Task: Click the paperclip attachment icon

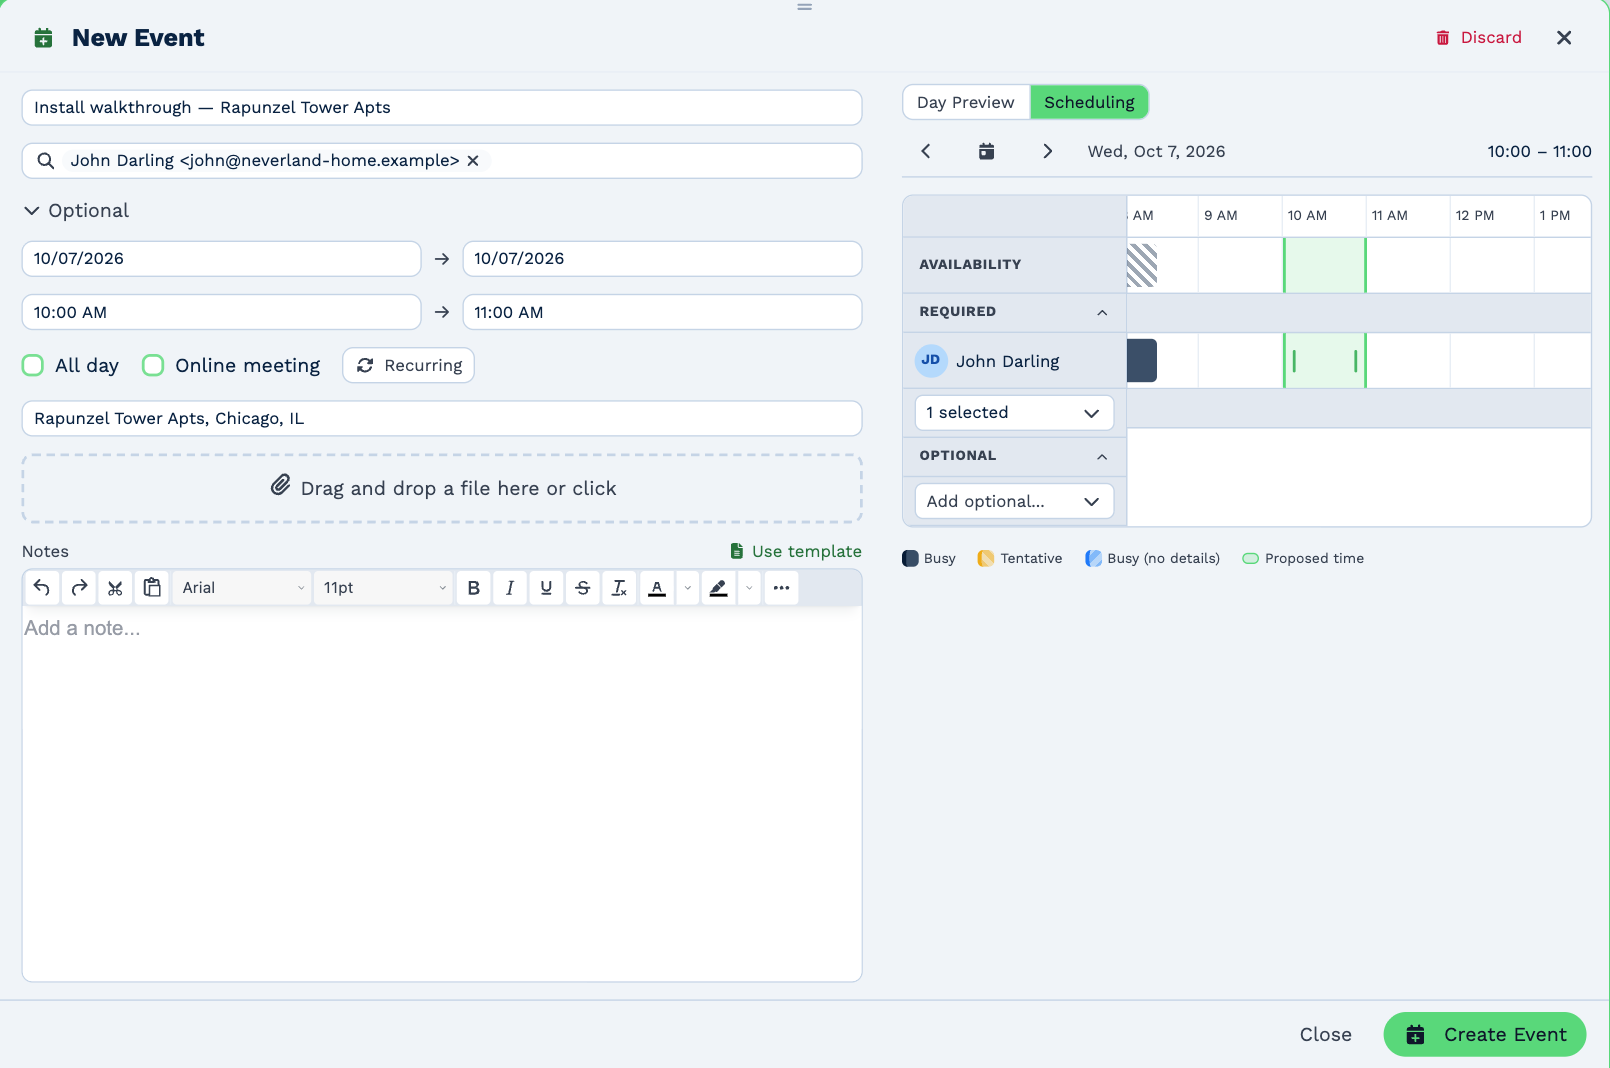Action: (x=280, y=486)
